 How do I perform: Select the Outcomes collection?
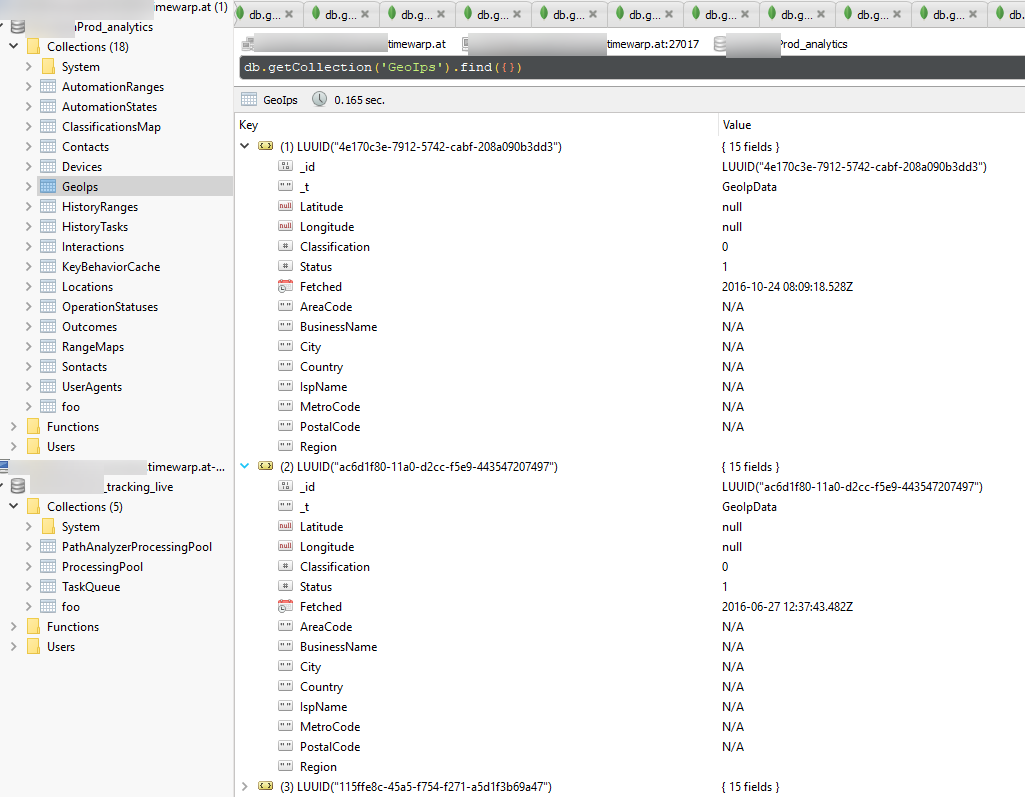point(90,326)
